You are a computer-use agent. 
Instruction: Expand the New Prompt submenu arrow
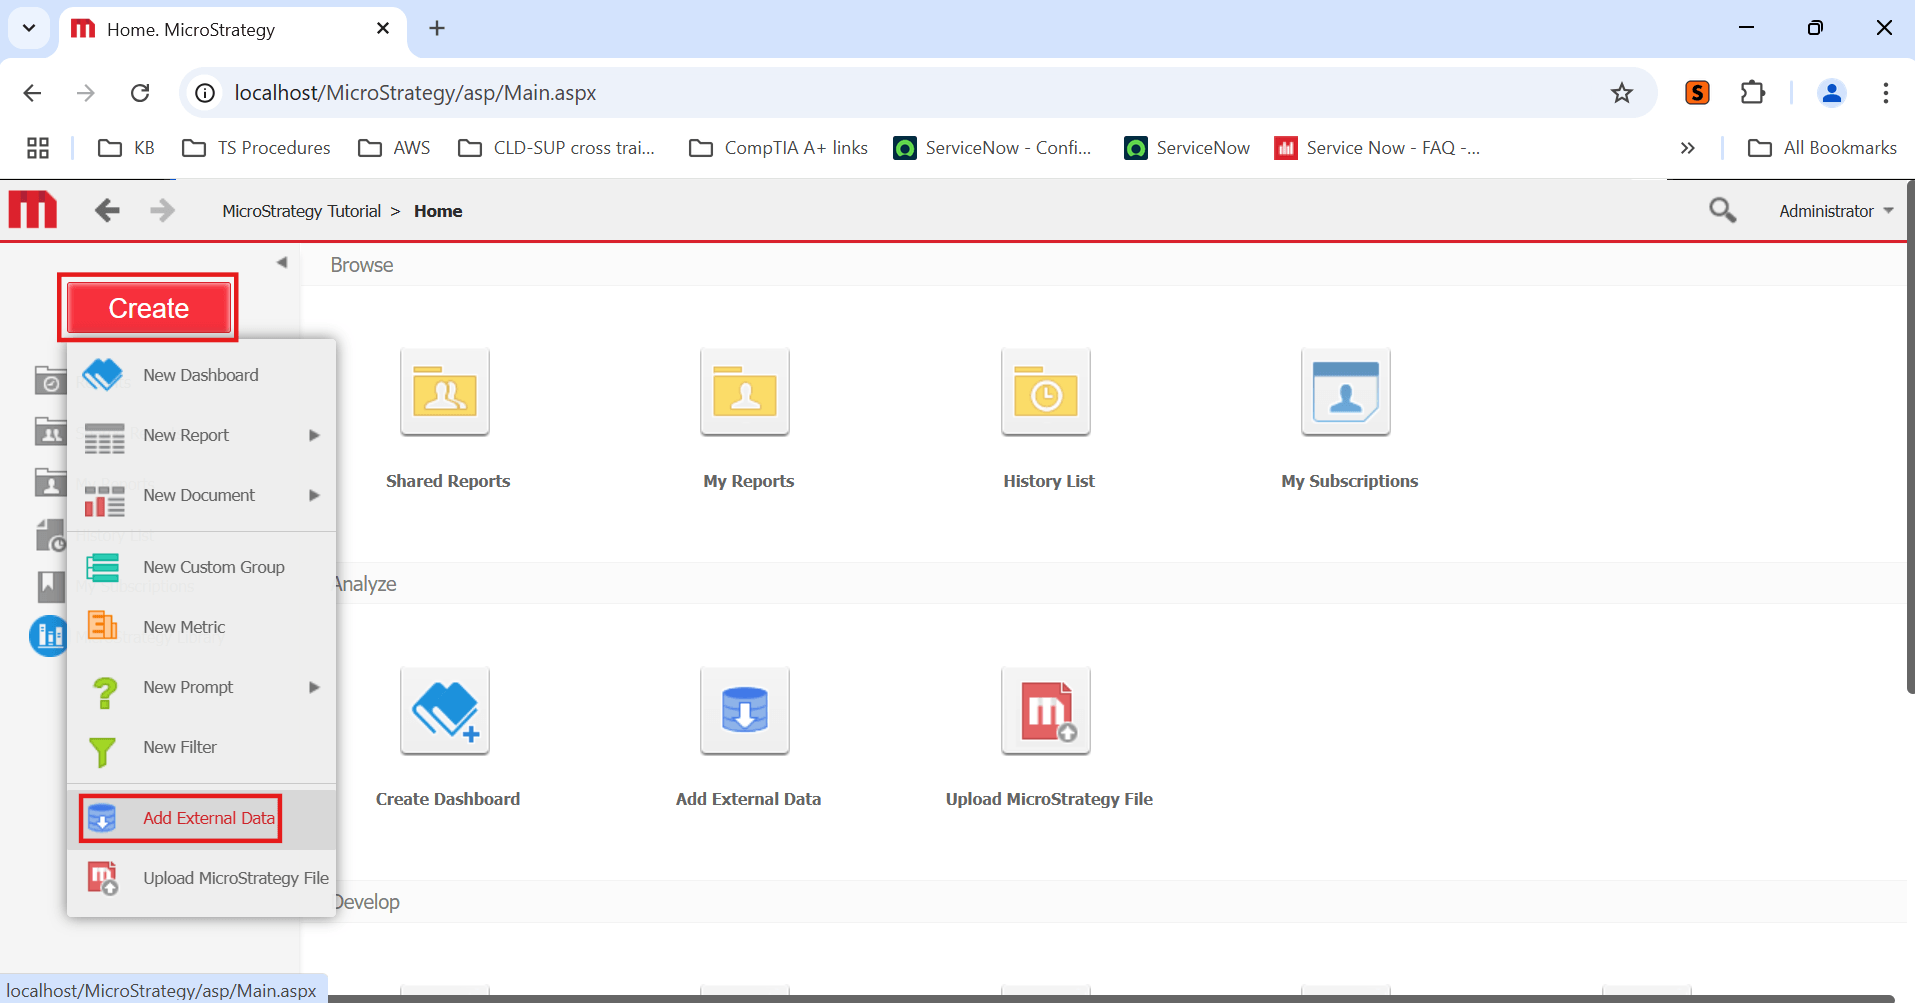(x=314, y=687)
